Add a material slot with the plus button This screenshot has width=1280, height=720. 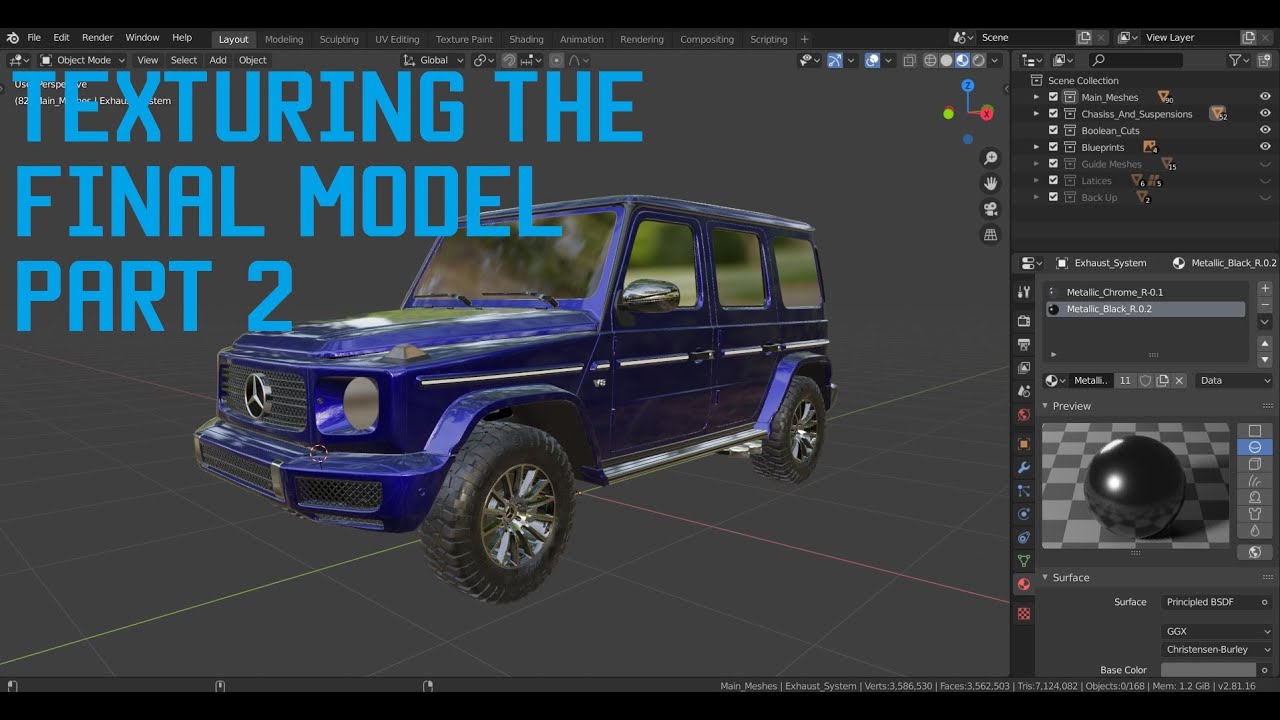tap(1264, 288)
